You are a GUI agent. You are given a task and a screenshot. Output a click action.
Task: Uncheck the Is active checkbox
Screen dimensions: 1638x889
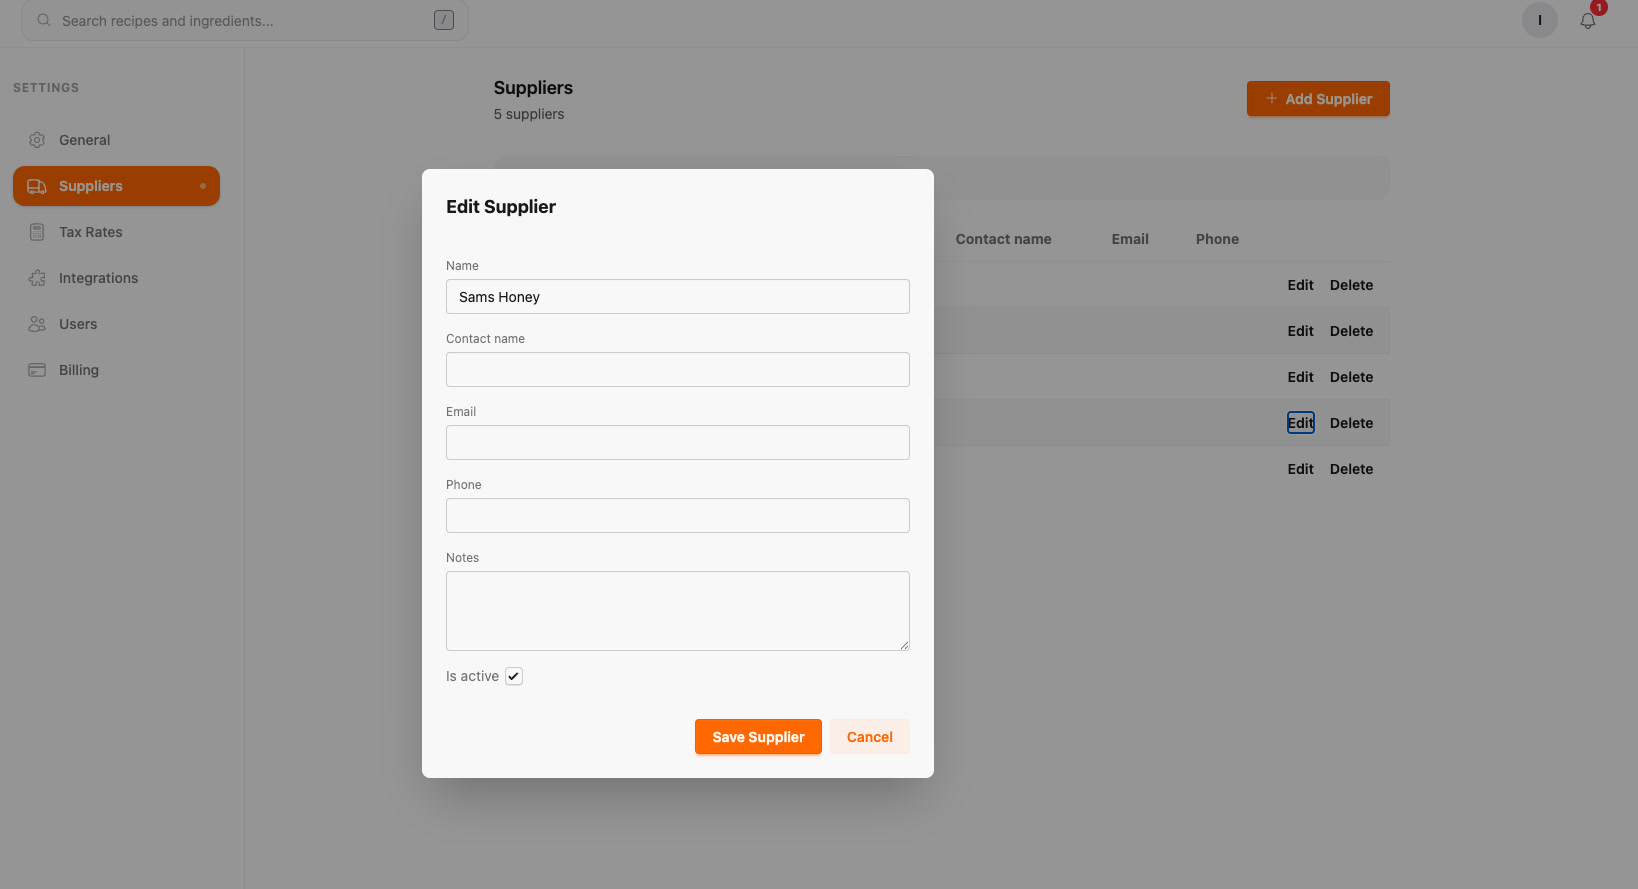(x=514, y=676)
